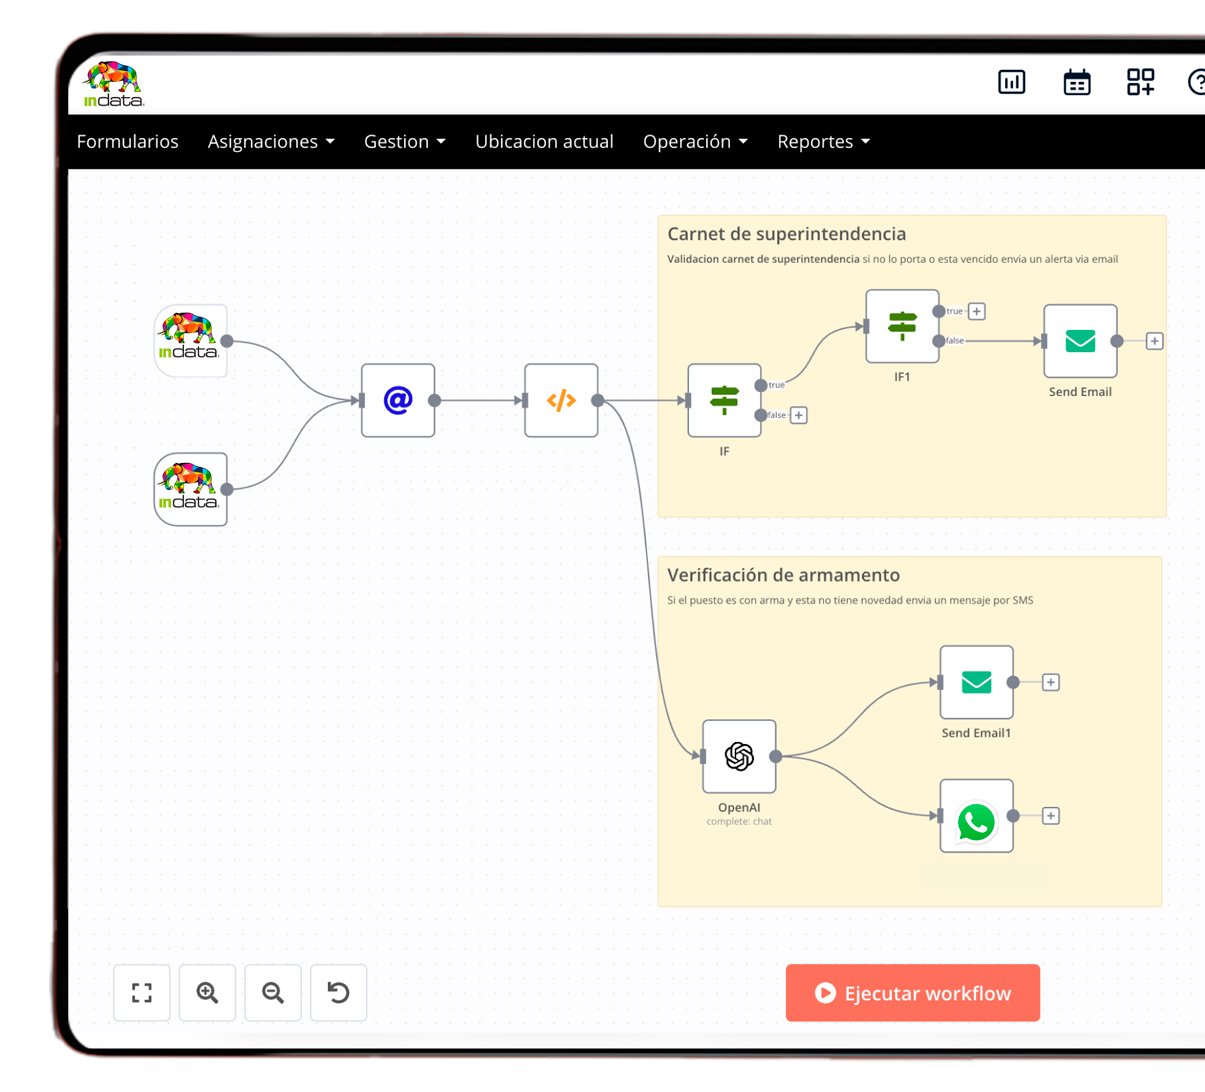Zoom in on the workflow canvas
1205x1092 pixels.
[207, 993]
